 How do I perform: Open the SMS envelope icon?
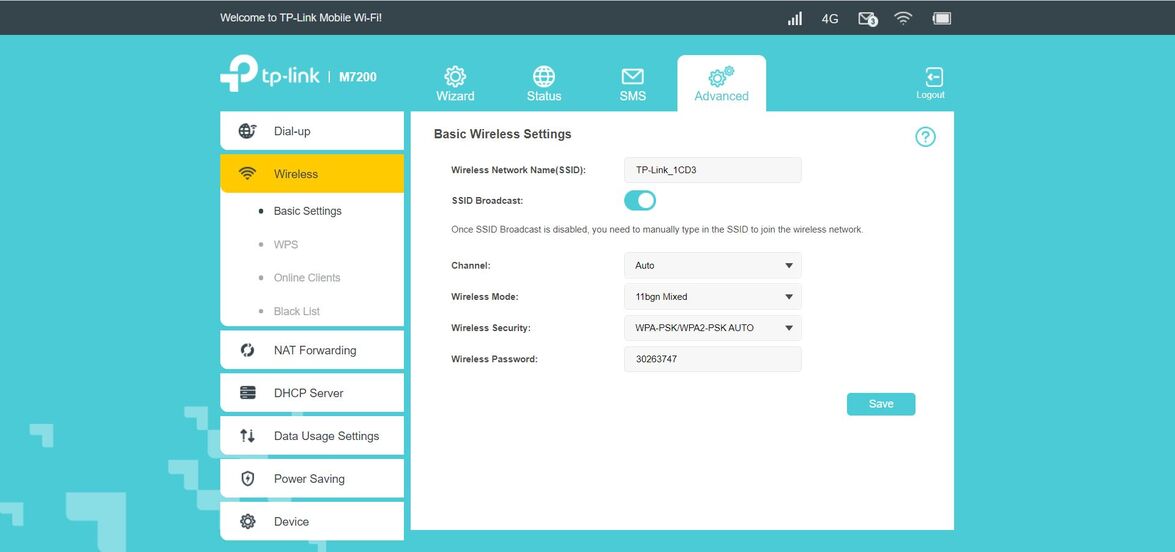click(632, 77)
